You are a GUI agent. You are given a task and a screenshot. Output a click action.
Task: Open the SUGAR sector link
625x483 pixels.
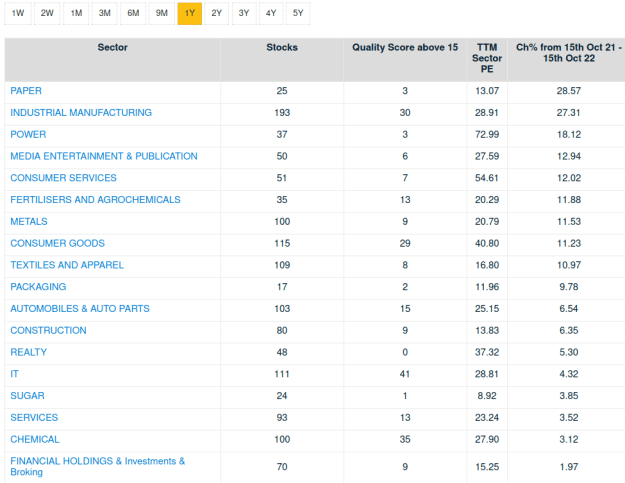click(x=28, y=396)
